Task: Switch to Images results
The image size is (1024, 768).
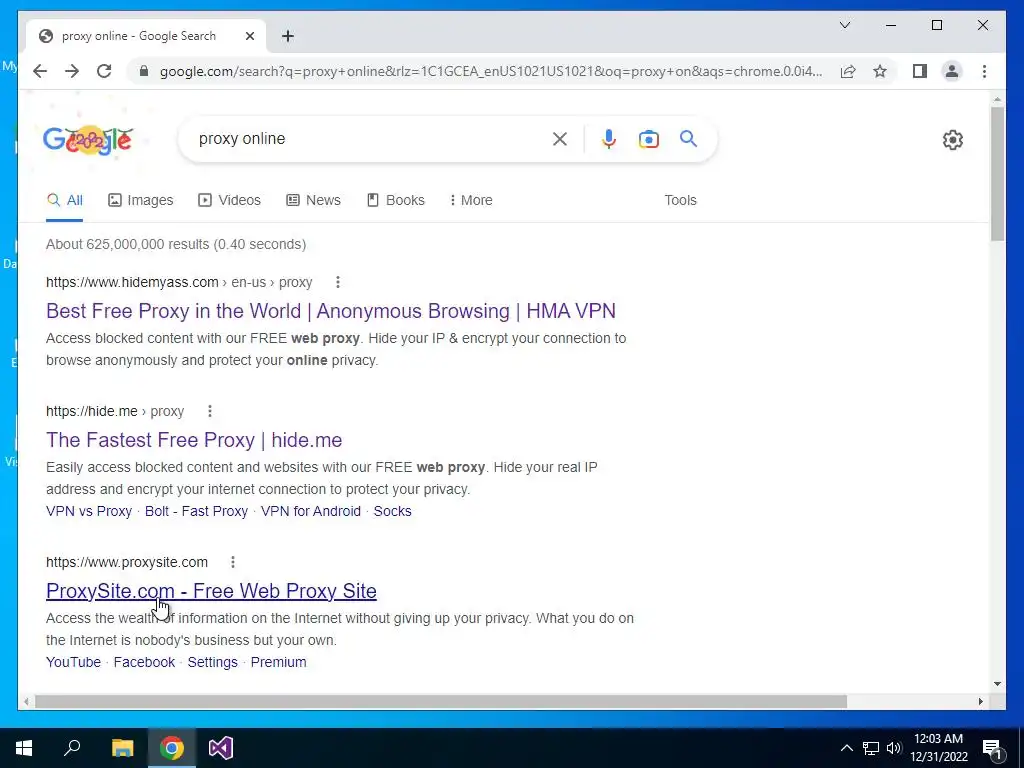Action: [140, 200]
